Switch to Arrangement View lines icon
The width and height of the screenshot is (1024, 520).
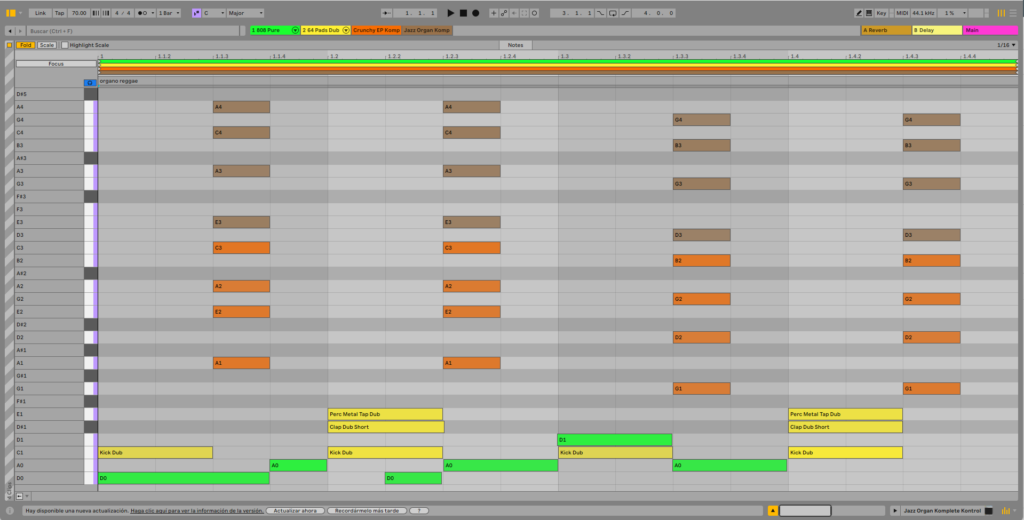pyautogui.click(x=1014, y=13)
